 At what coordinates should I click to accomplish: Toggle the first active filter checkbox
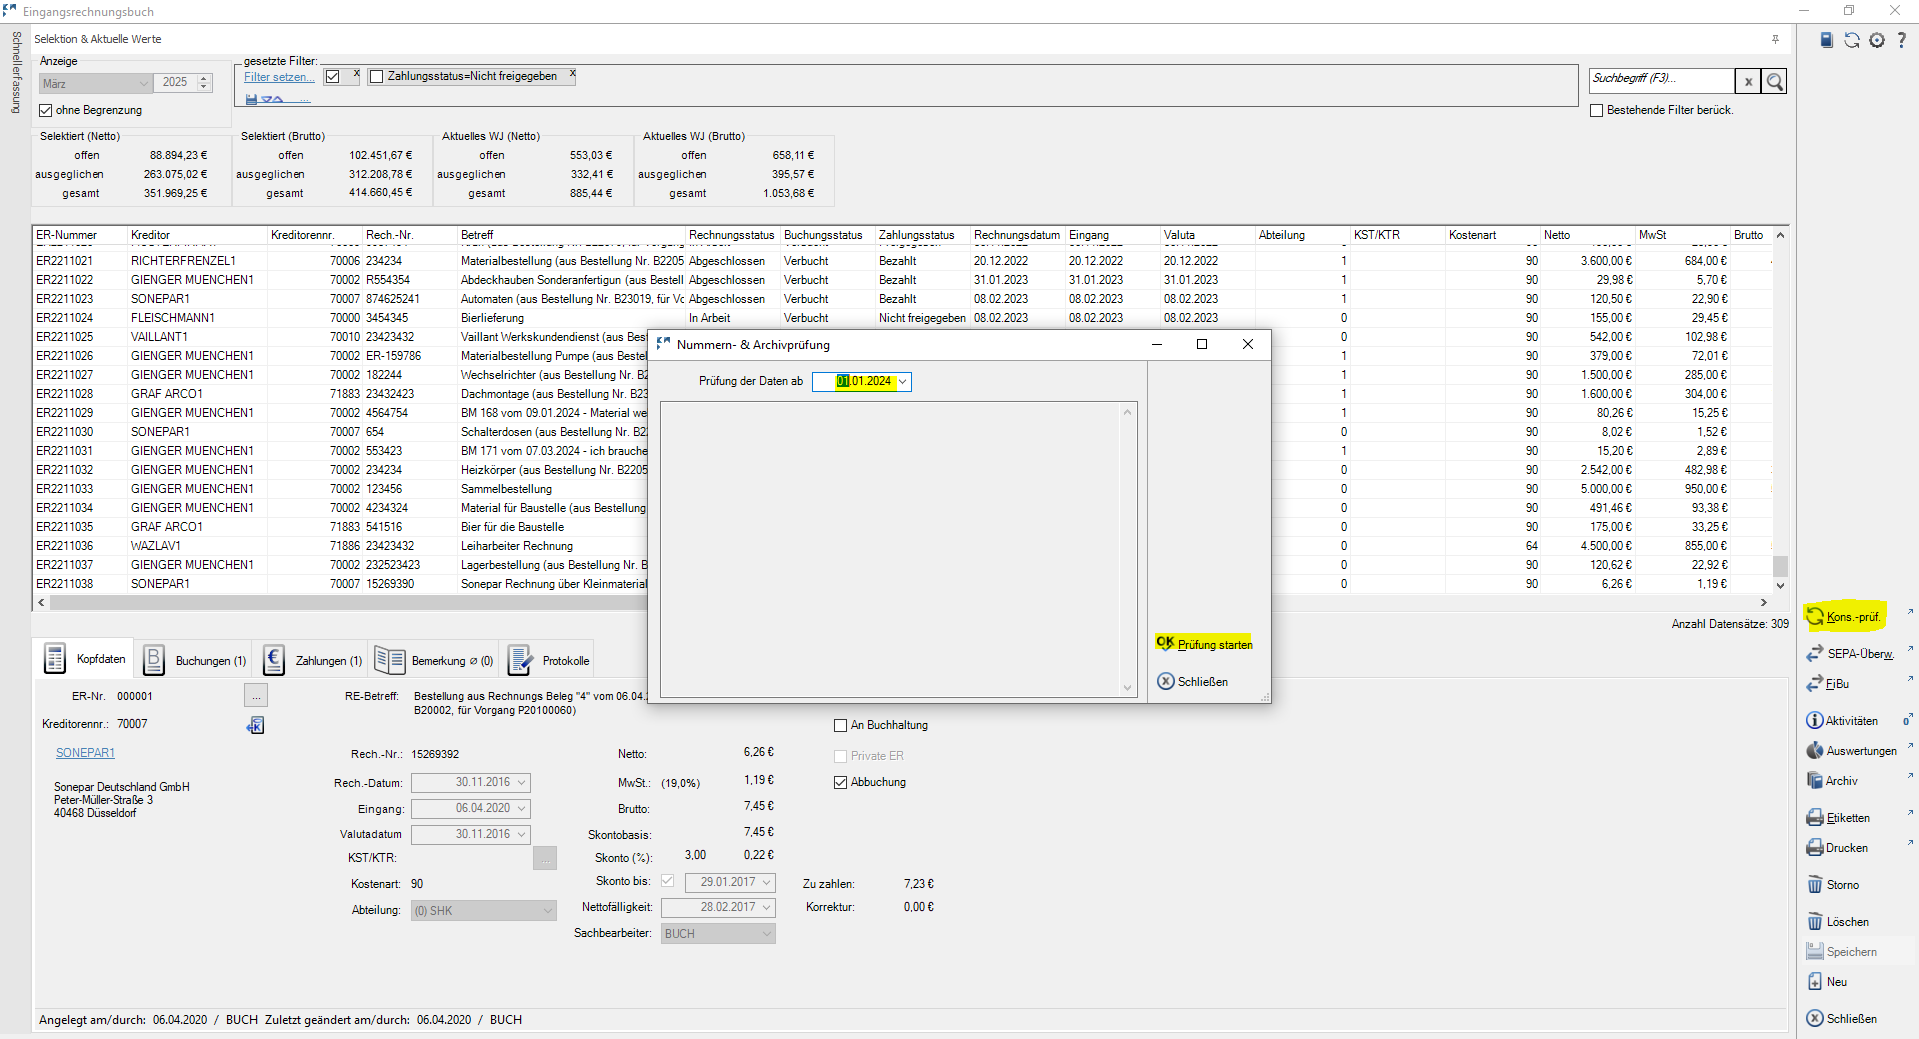point(332,76)
